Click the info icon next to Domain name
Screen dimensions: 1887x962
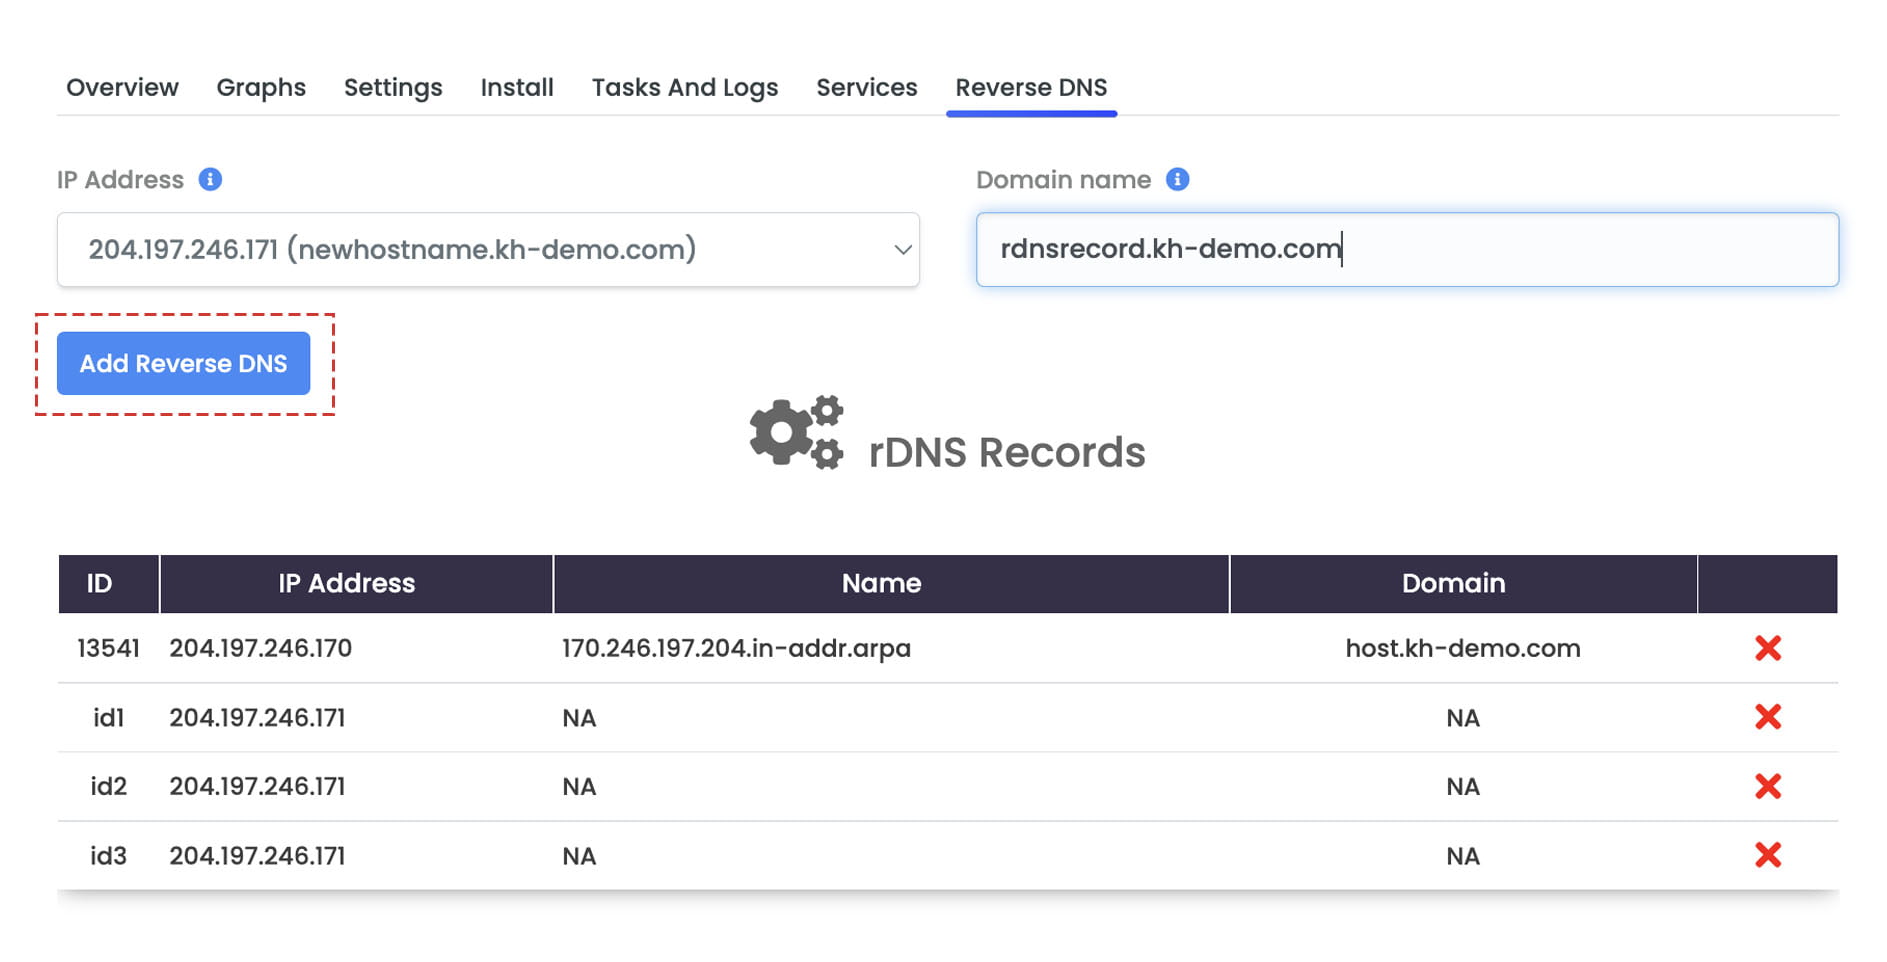1178,180
